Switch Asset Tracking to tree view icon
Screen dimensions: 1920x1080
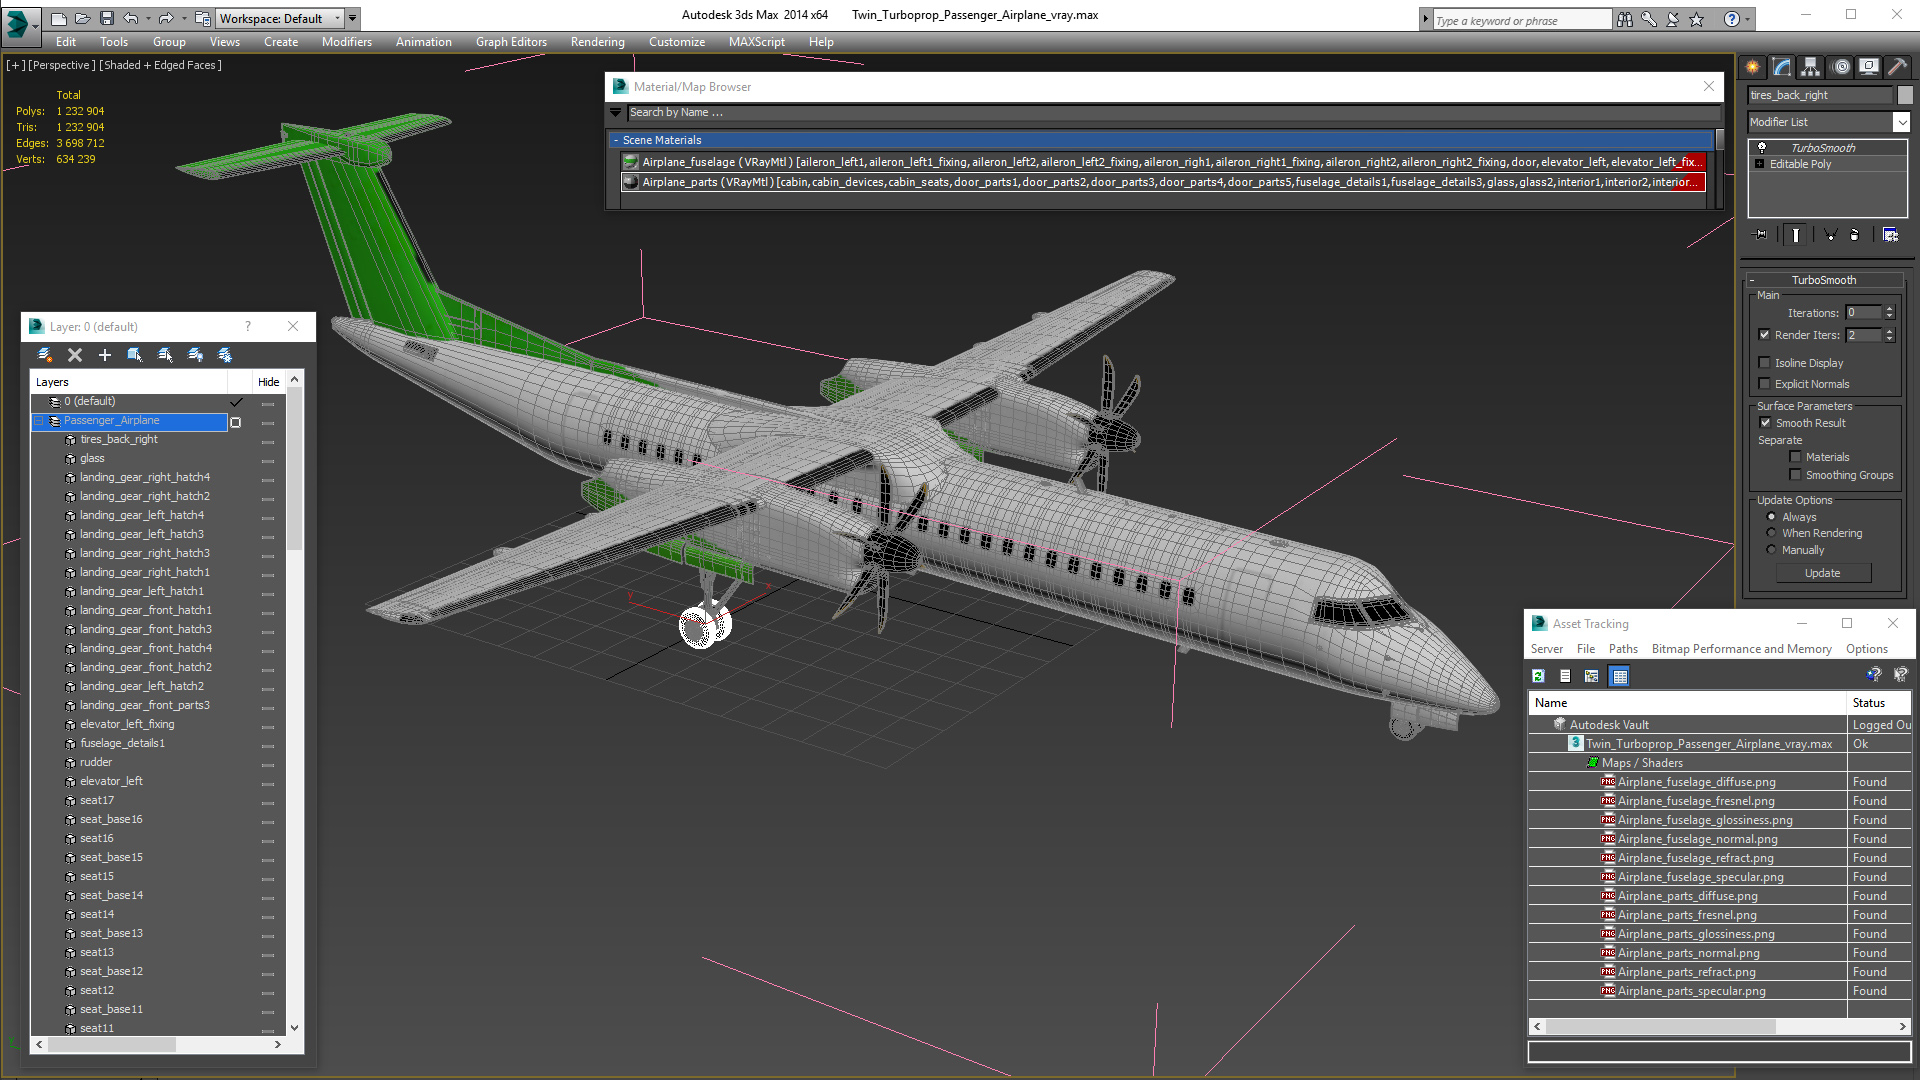pos(1592,676)
